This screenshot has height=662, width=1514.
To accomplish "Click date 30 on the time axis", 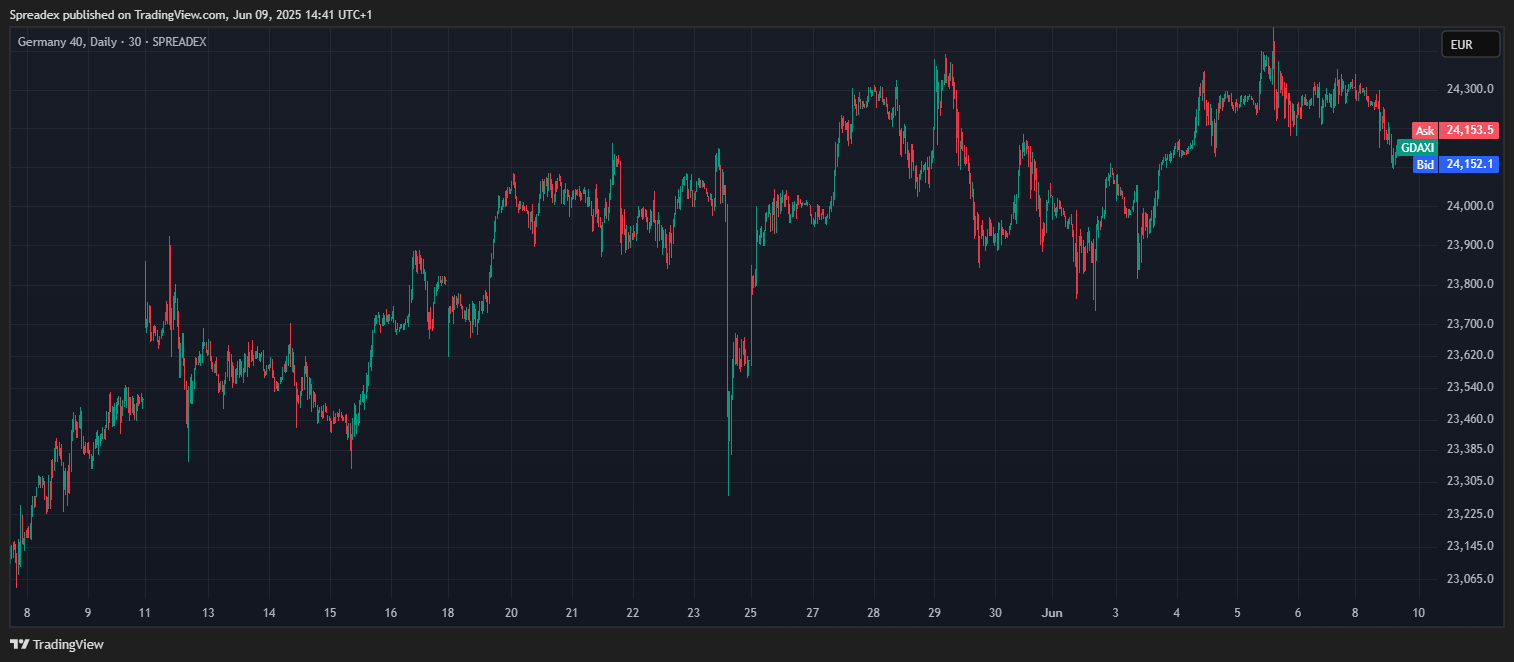I will tap(995, 613).
